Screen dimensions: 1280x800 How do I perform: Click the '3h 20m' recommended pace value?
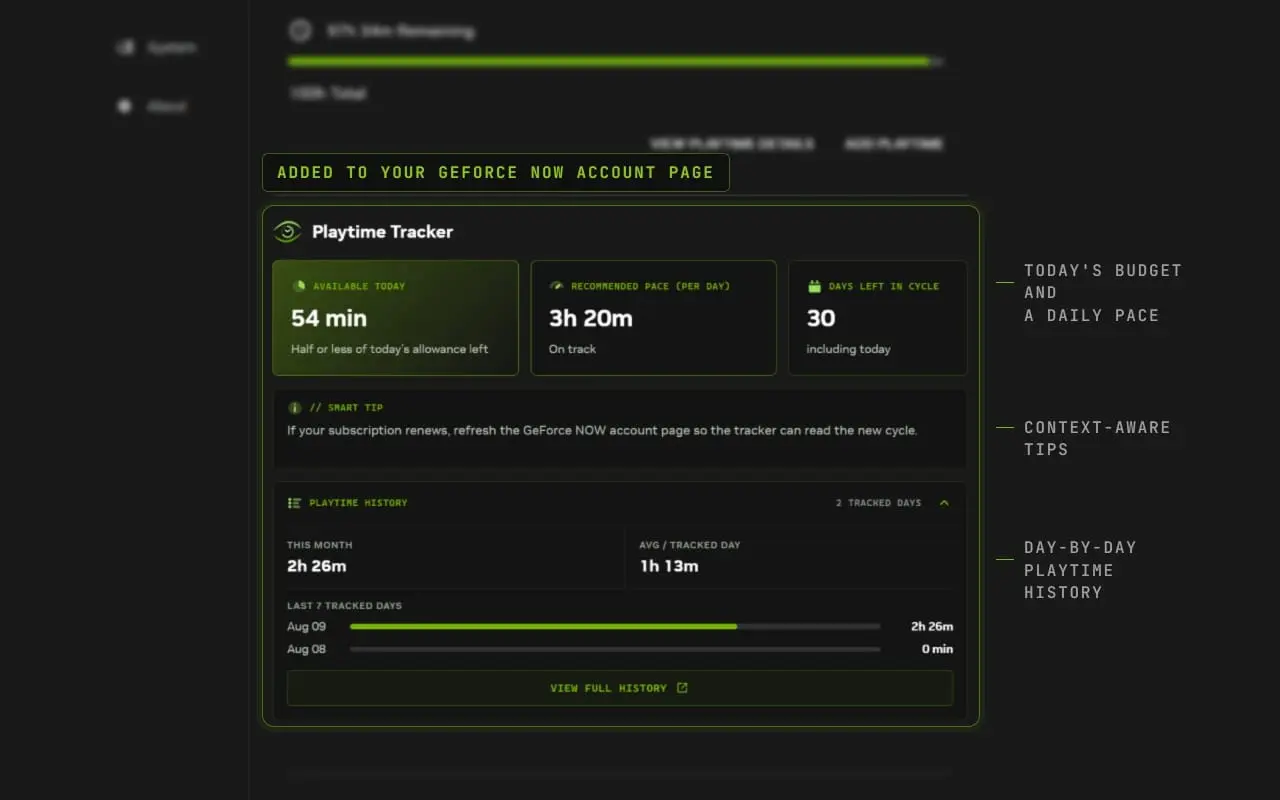pos(591,318)
